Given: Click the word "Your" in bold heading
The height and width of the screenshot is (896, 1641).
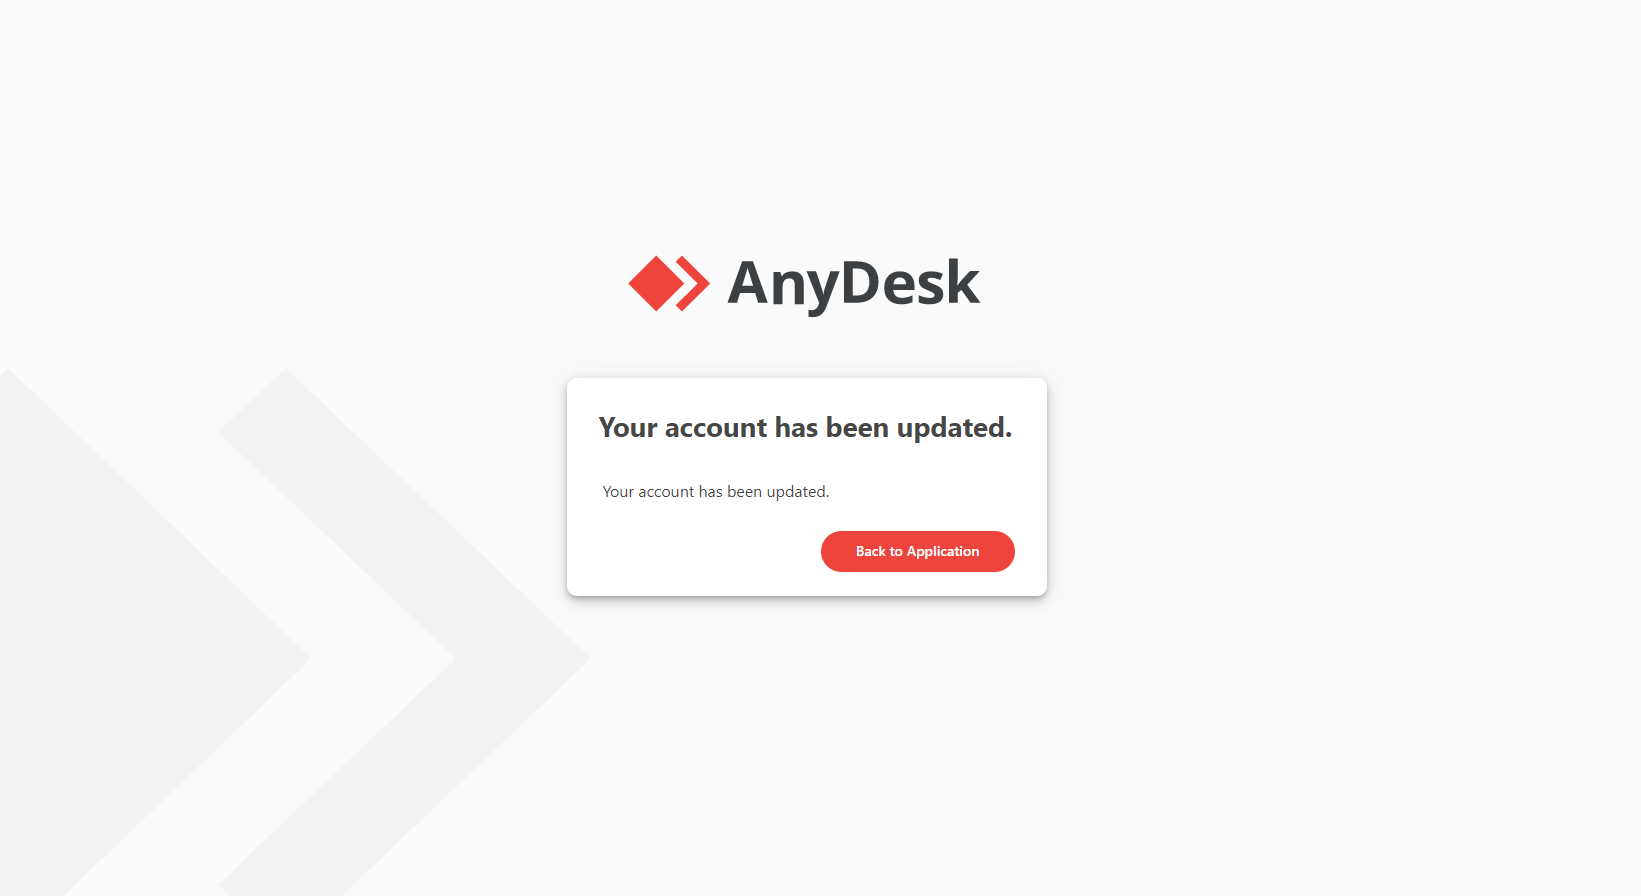Looking at the screenshot, I should click(x=628, y=428).
